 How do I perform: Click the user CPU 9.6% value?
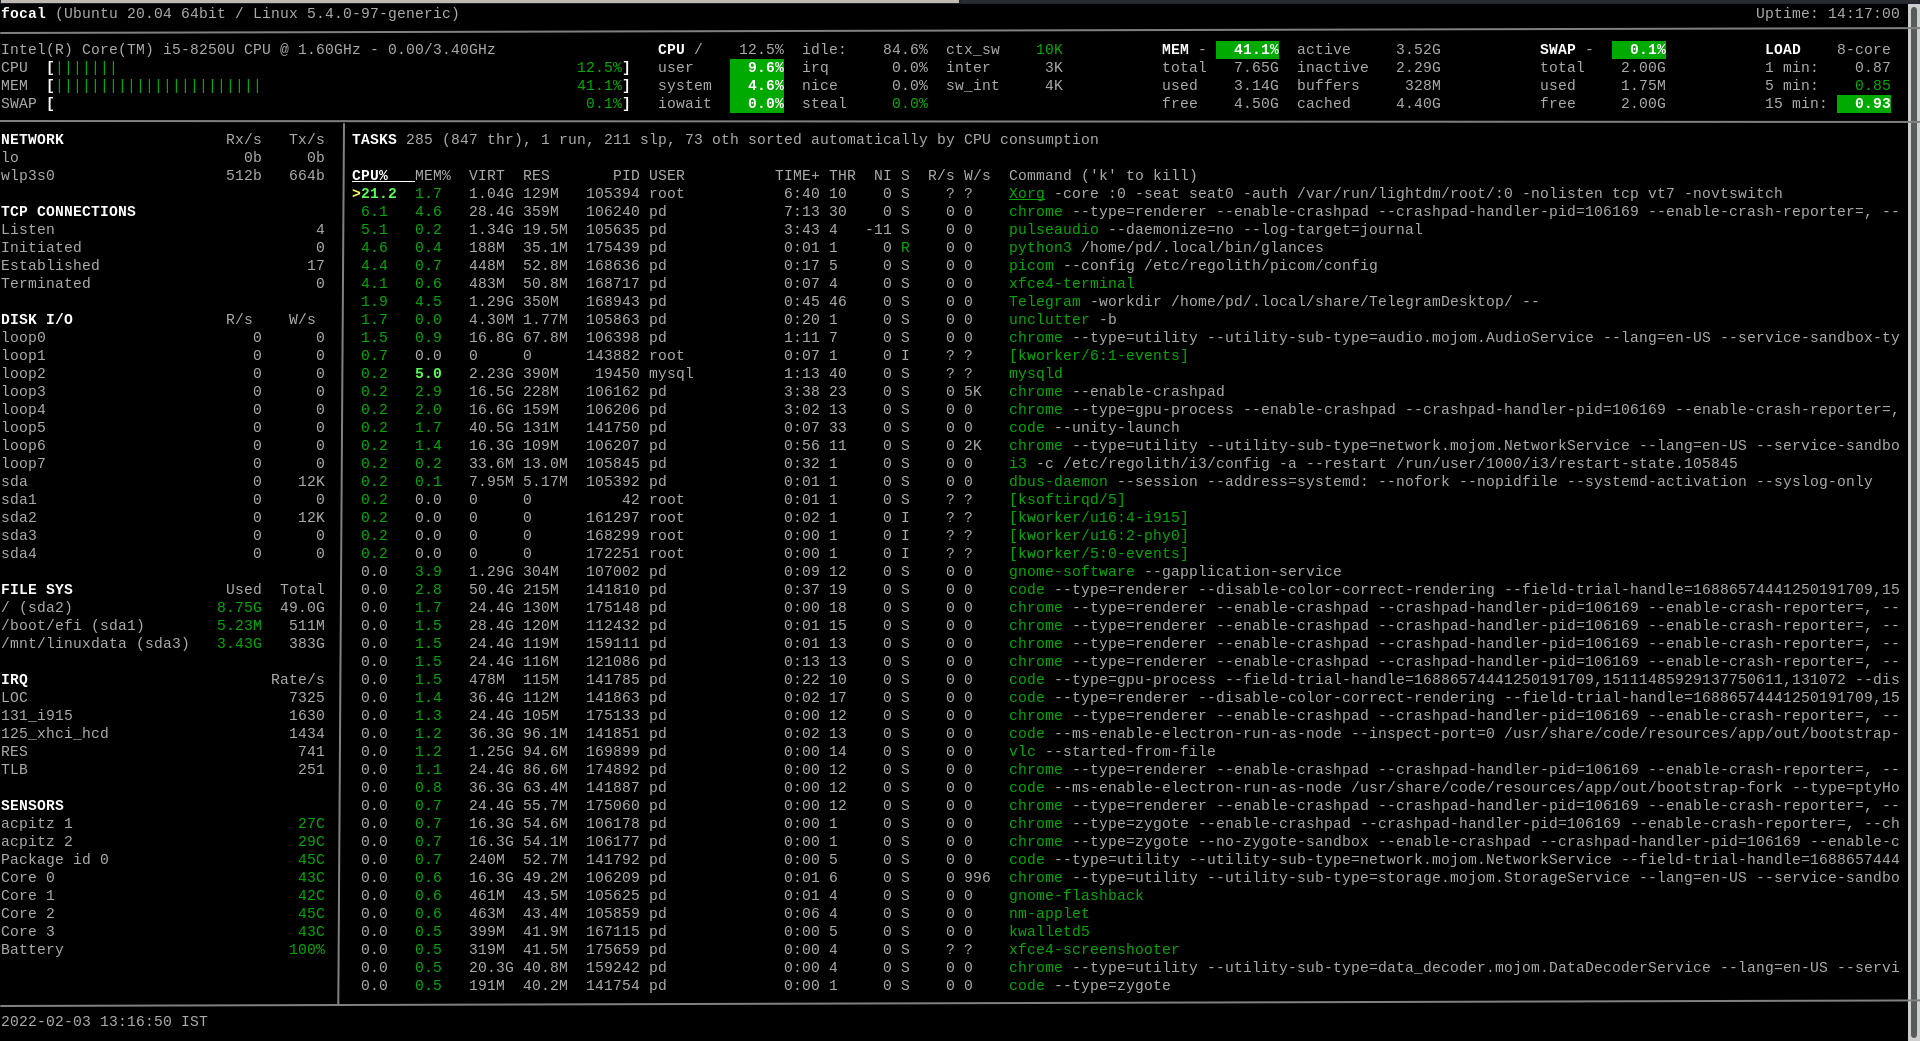tap(757, 68)
